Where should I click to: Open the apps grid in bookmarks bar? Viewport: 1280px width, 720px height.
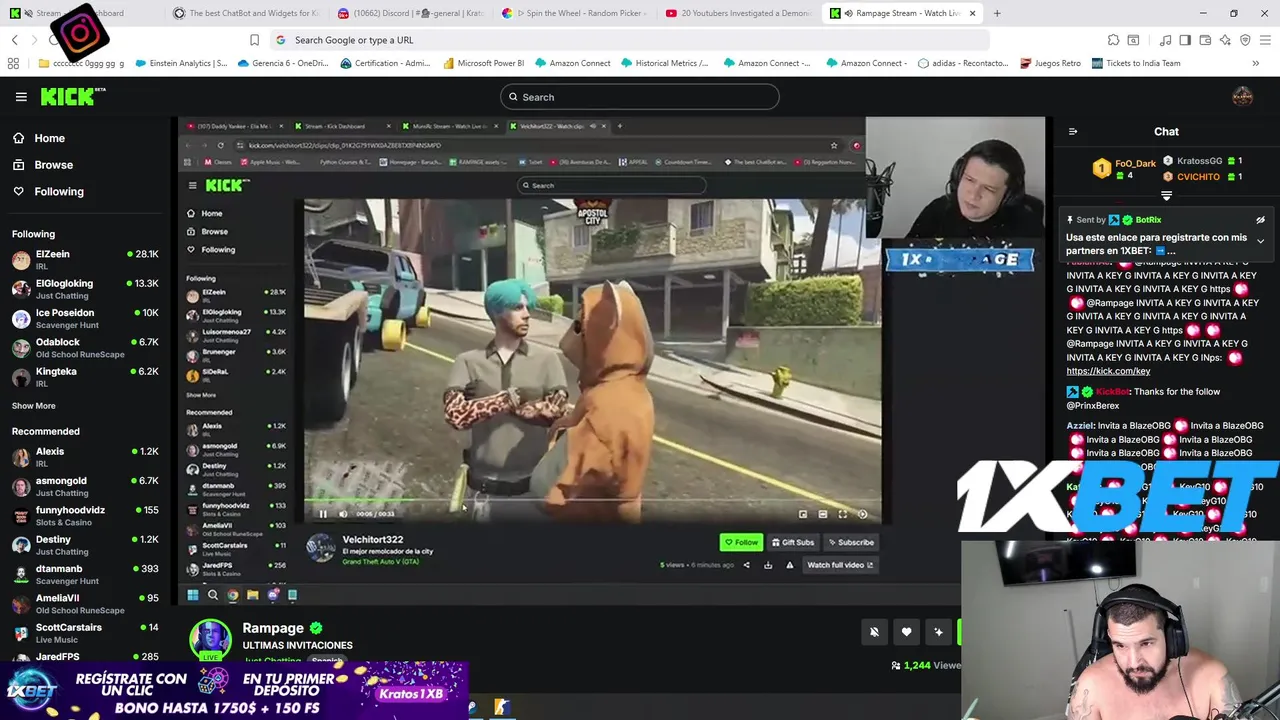[13, 63]
